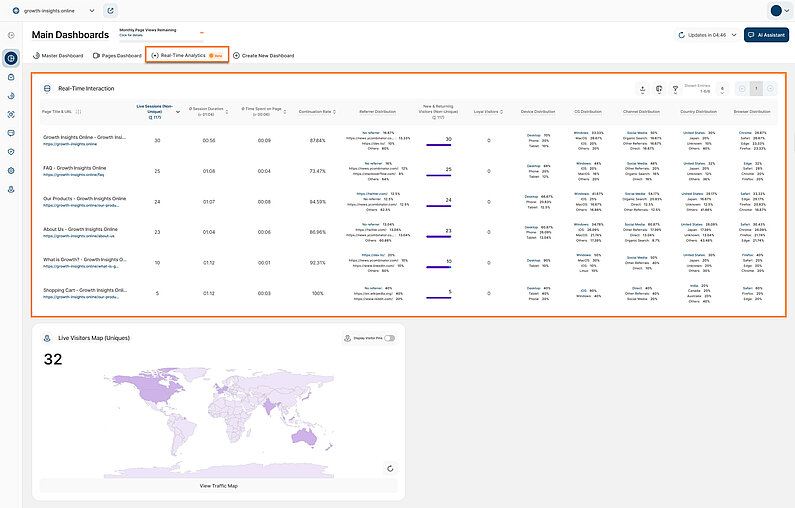Click the 87.84% continuation rate cell

tap(317, 140)
